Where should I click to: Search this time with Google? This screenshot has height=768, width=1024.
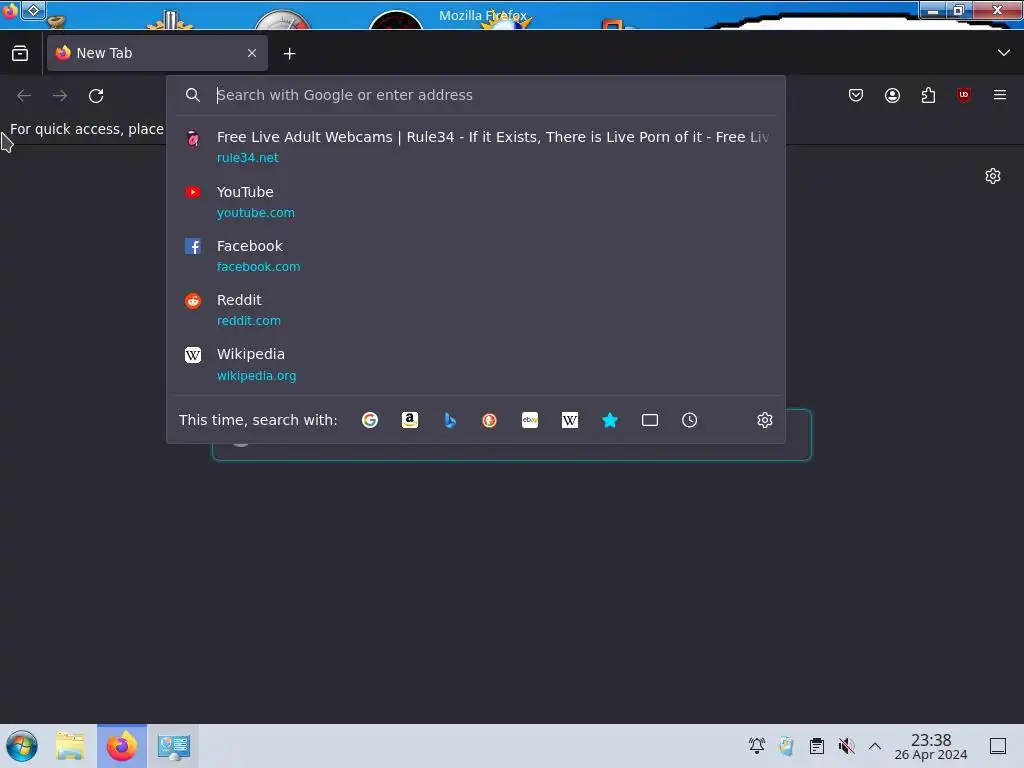tap(370, 420)
